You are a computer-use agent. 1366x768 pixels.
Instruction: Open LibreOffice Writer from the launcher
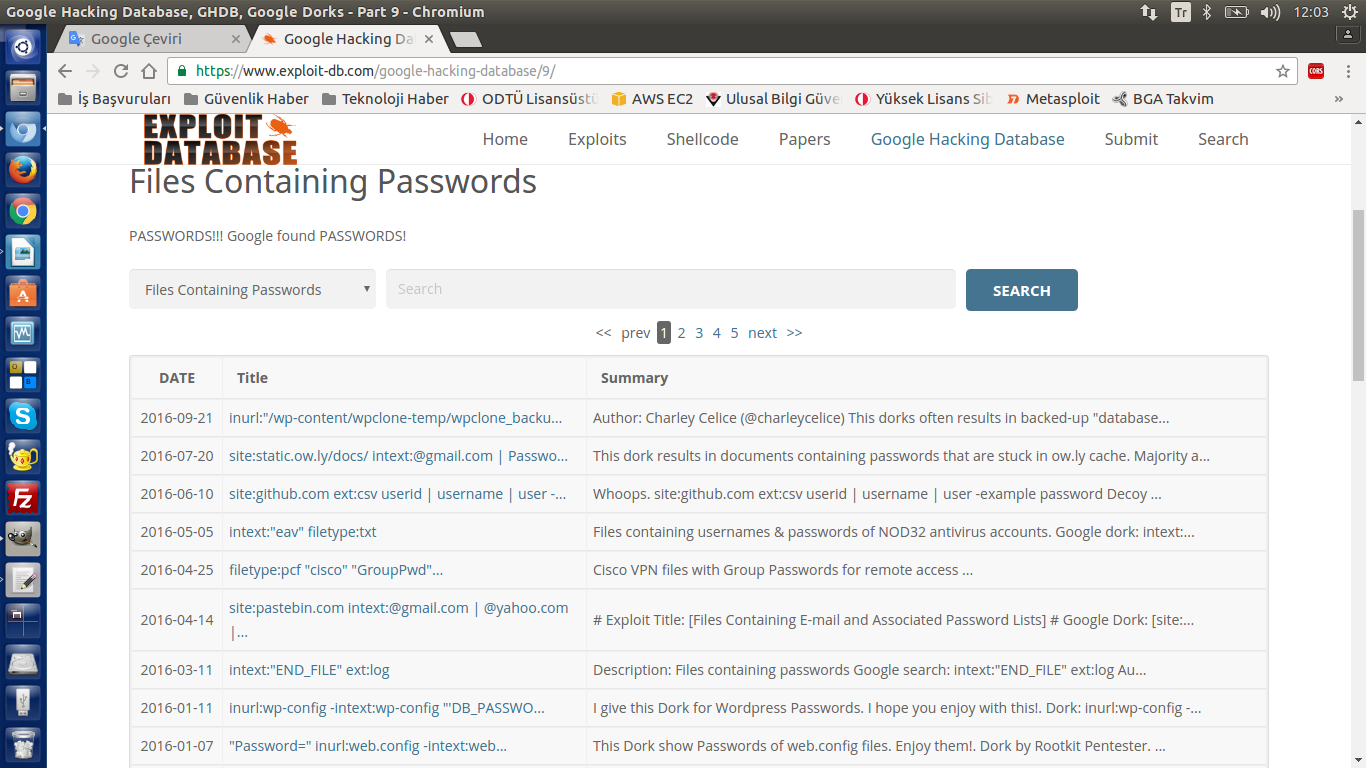click(23, 252)
